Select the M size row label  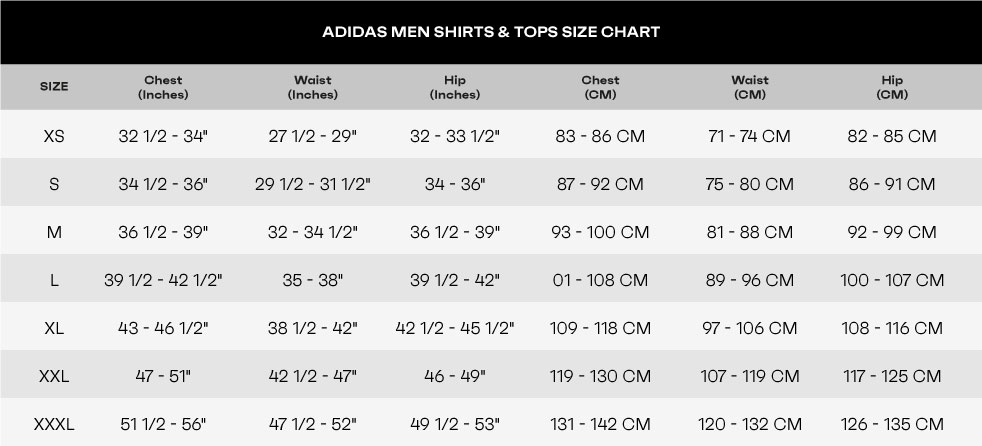tap(54, 232)
